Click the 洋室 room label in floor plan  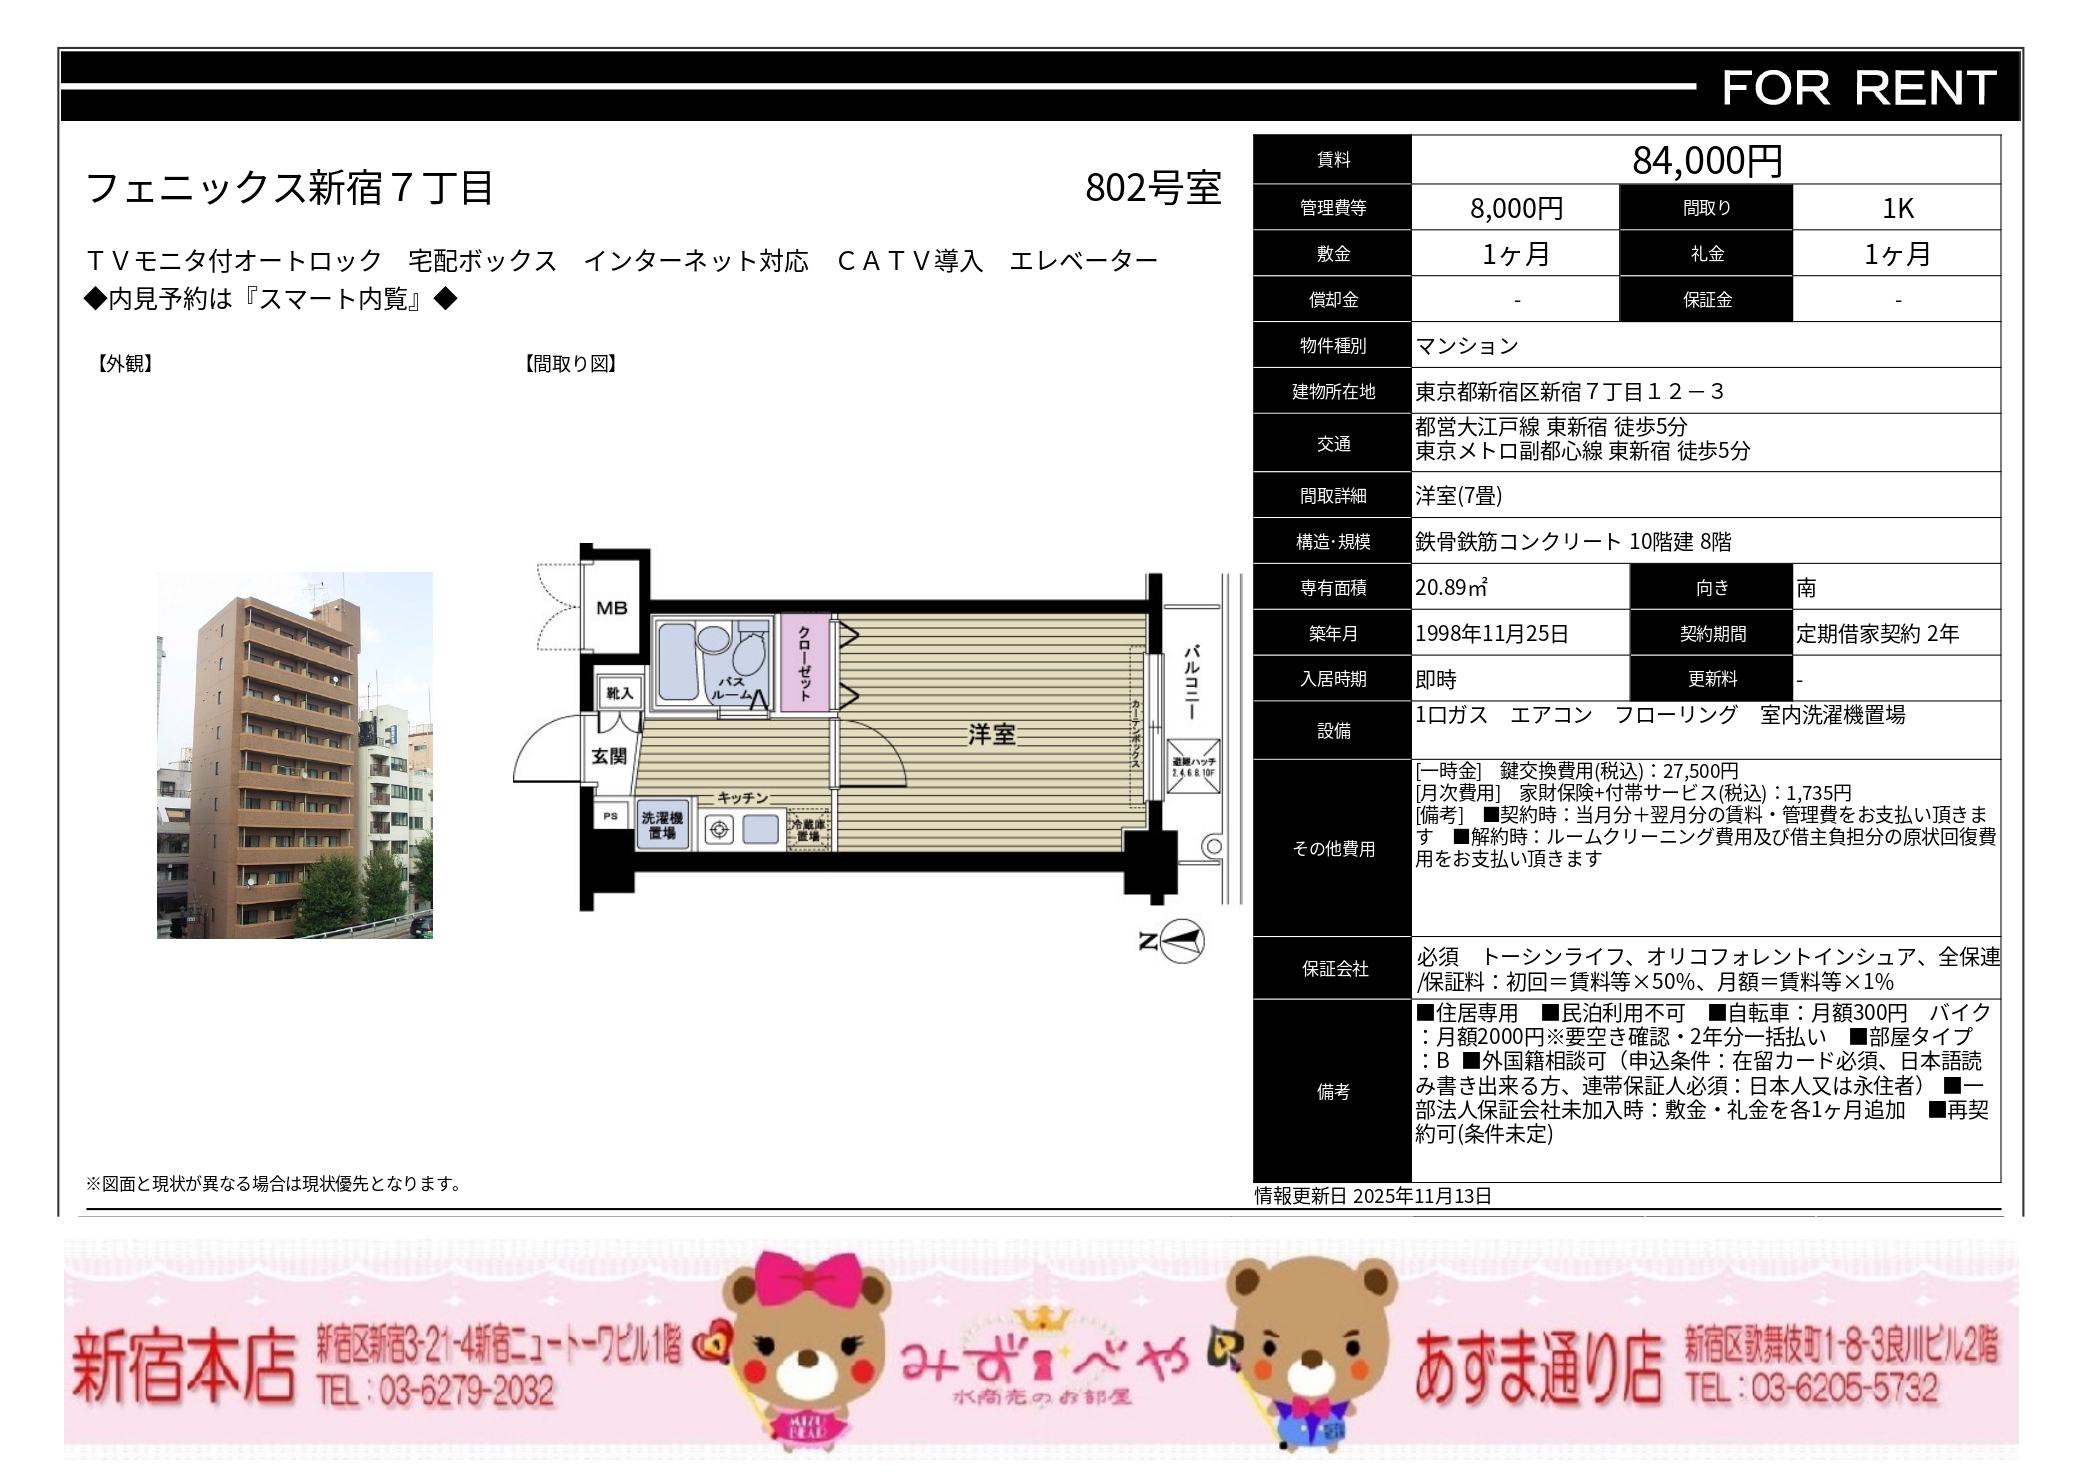pyautogui.click(x=991, y=735)
